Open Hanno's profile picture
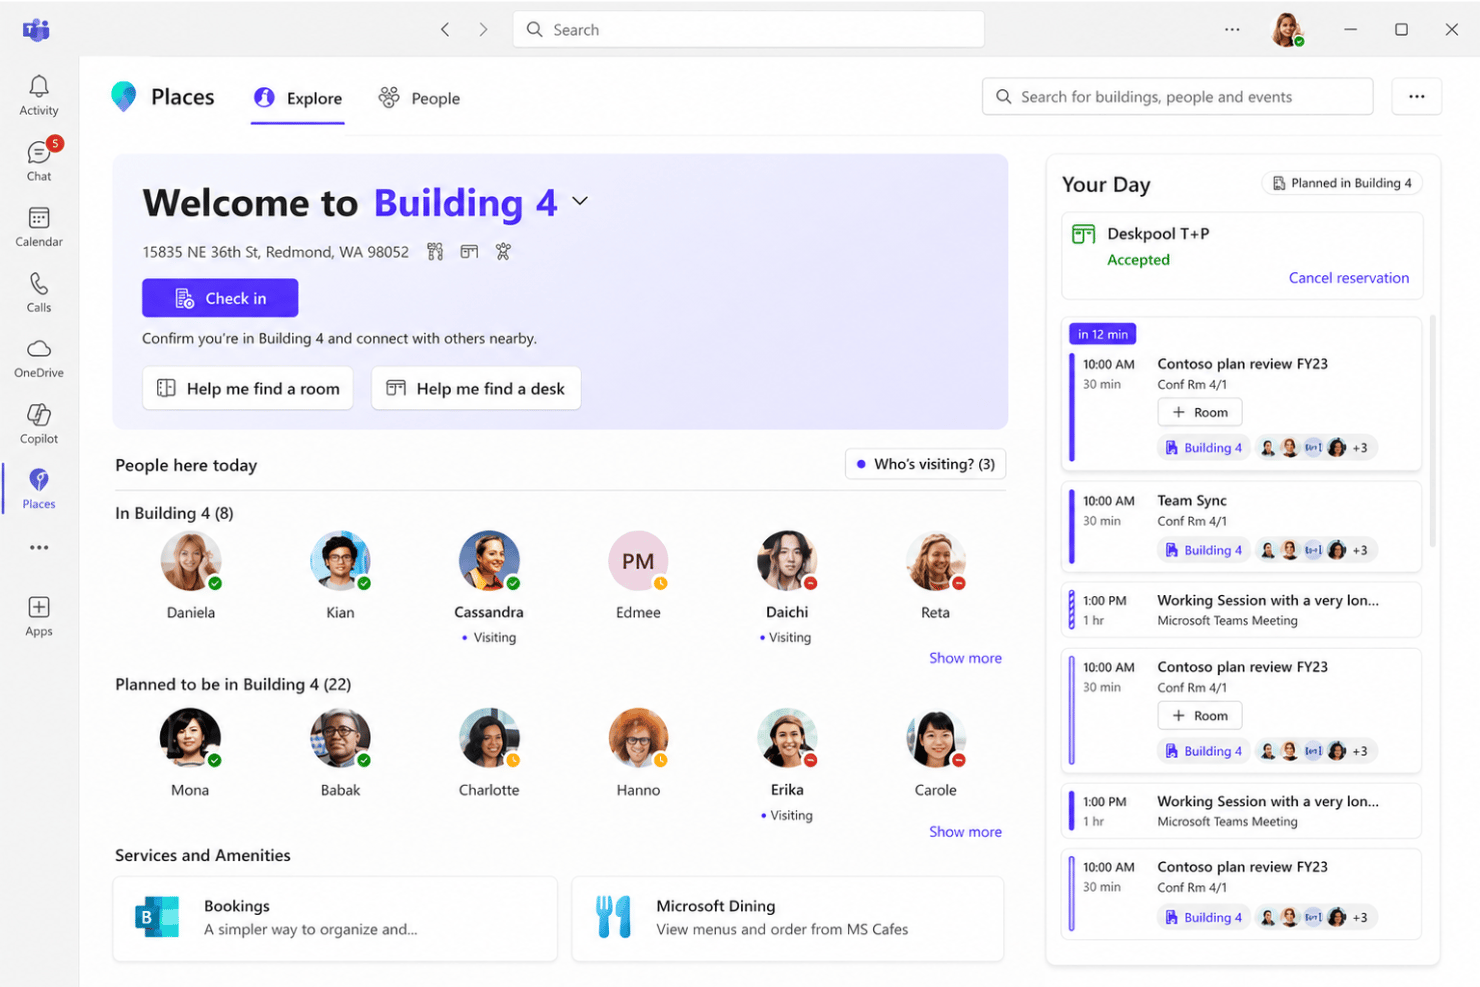Image resolution: width=1480 pixels, height=987 pixels. click(638, 738)
